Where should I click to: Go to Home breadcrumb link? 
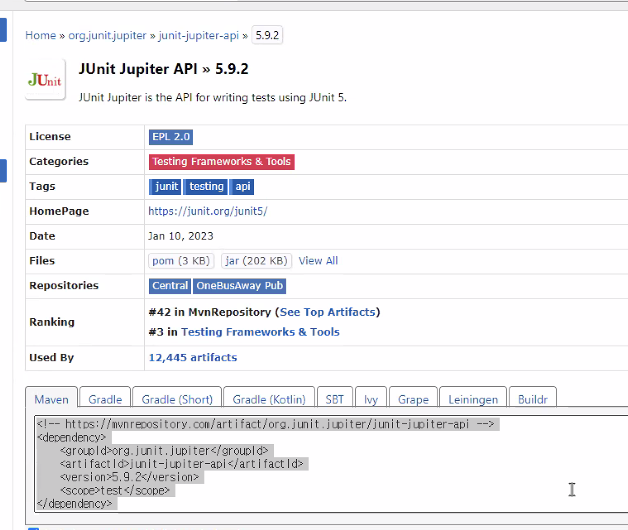point(40,35)
